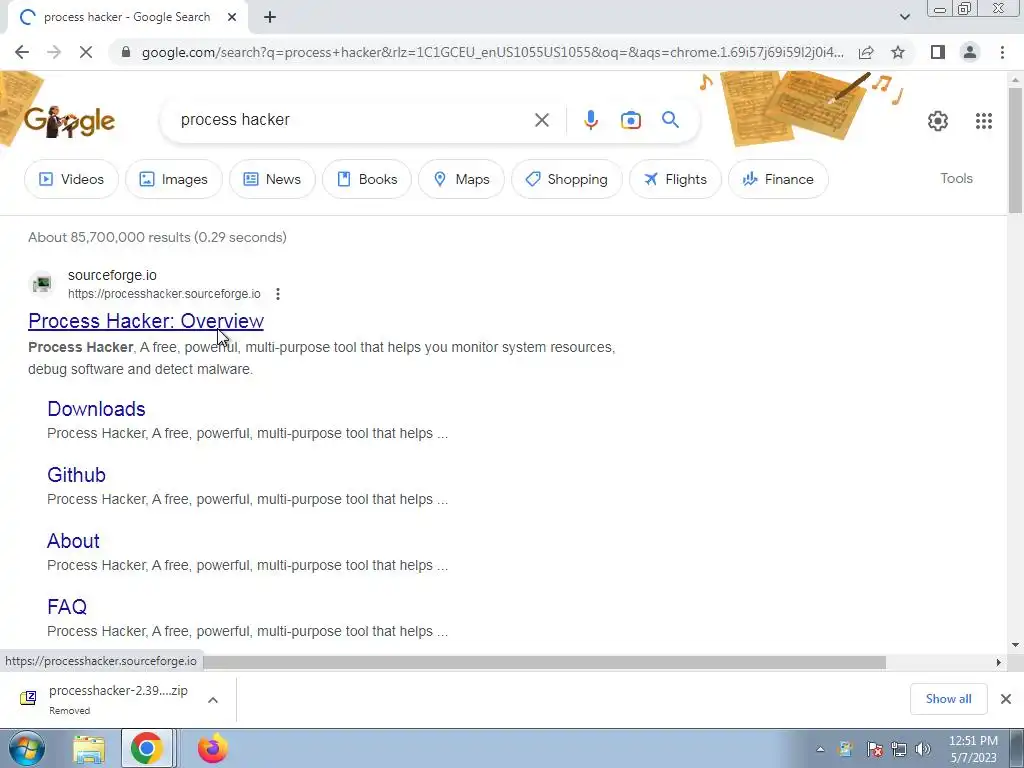Open the 'Process Hacker: Overview' result link

146,321
